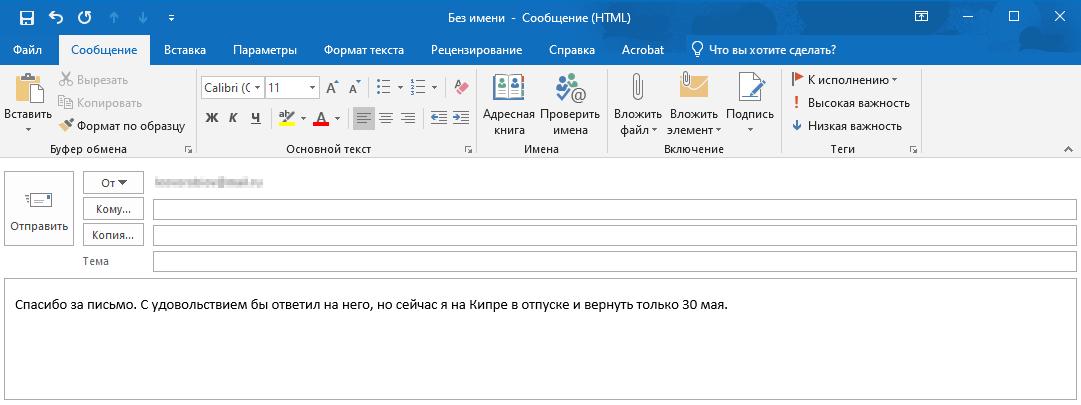Toggle underline Ч formatting
The height and width of the screenshot is (405, 1081).
click(256, 118)
